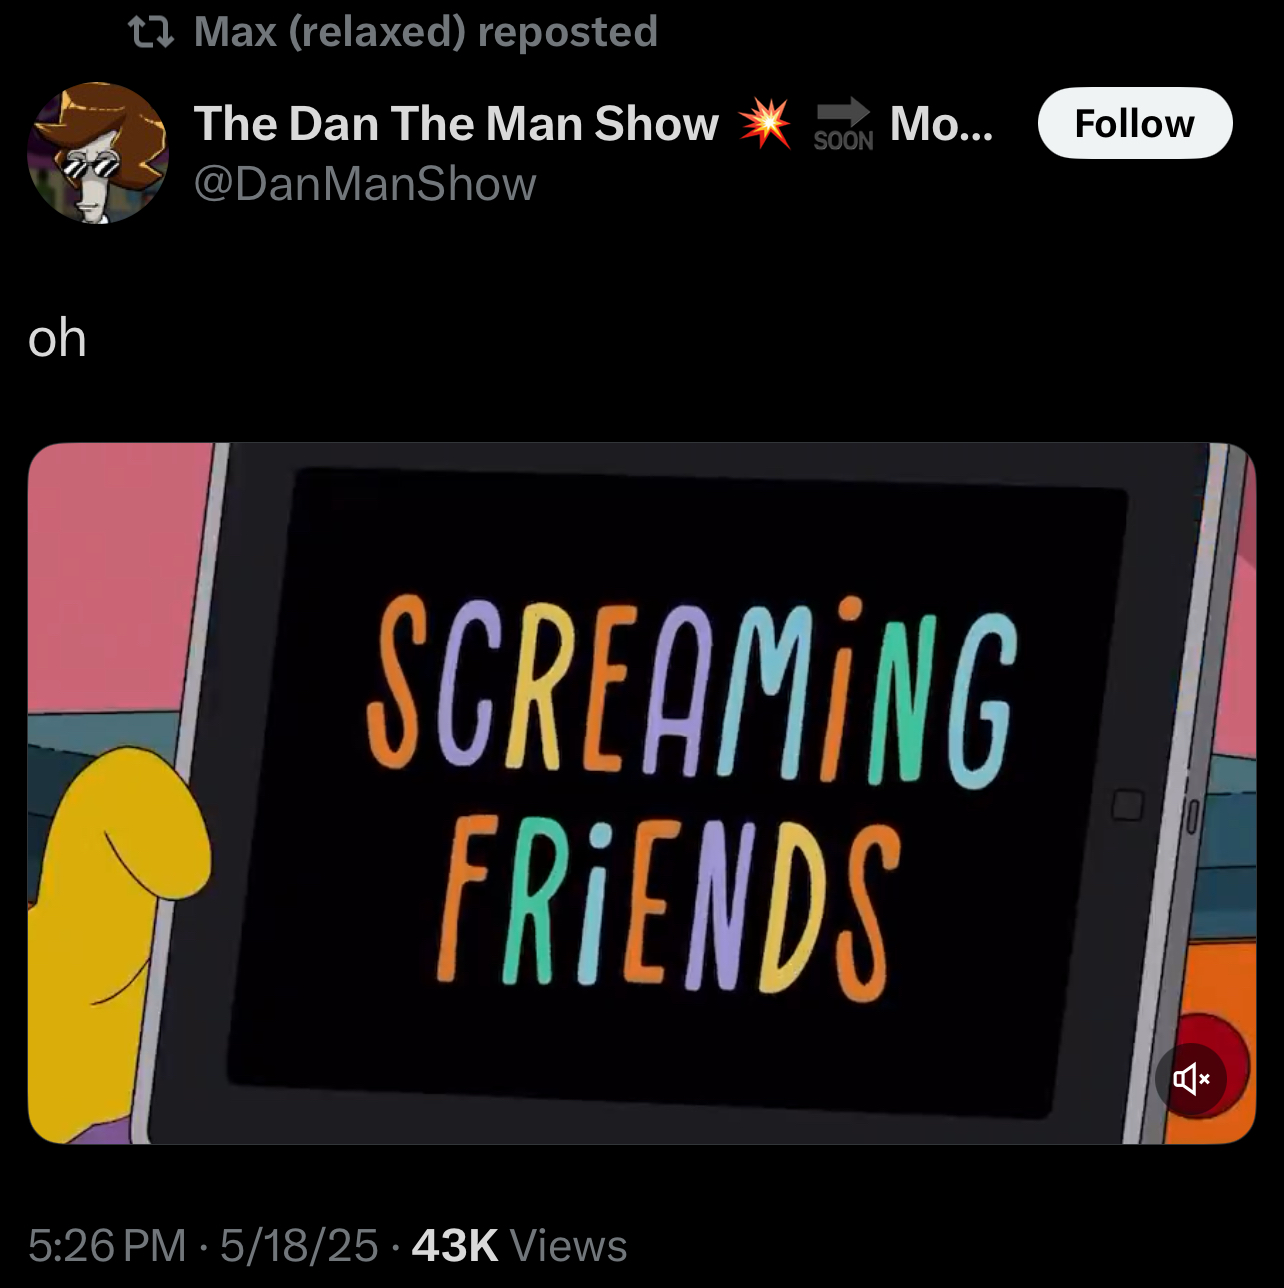Click The Dan The Man Show name
1284x1288 pixels.
click(x=456, y=123)
